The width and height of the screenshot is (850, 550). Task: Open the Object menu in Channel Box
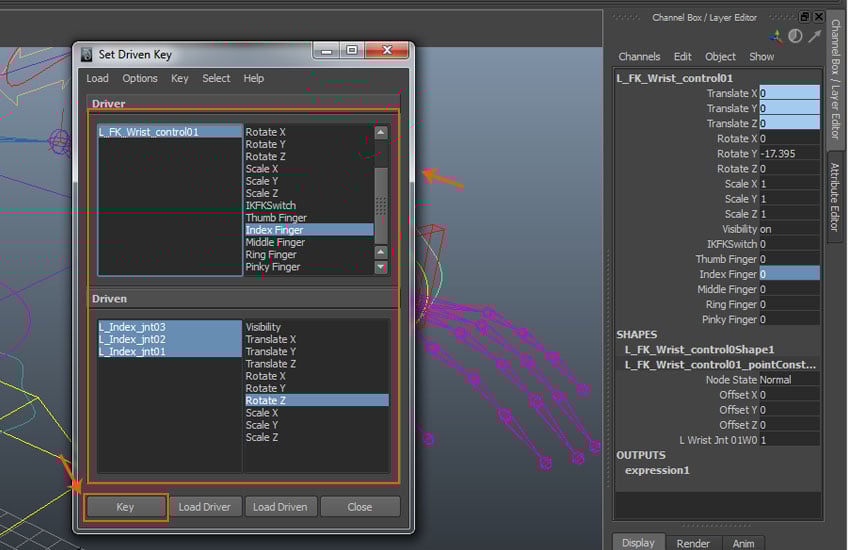[x=720, y=56]
